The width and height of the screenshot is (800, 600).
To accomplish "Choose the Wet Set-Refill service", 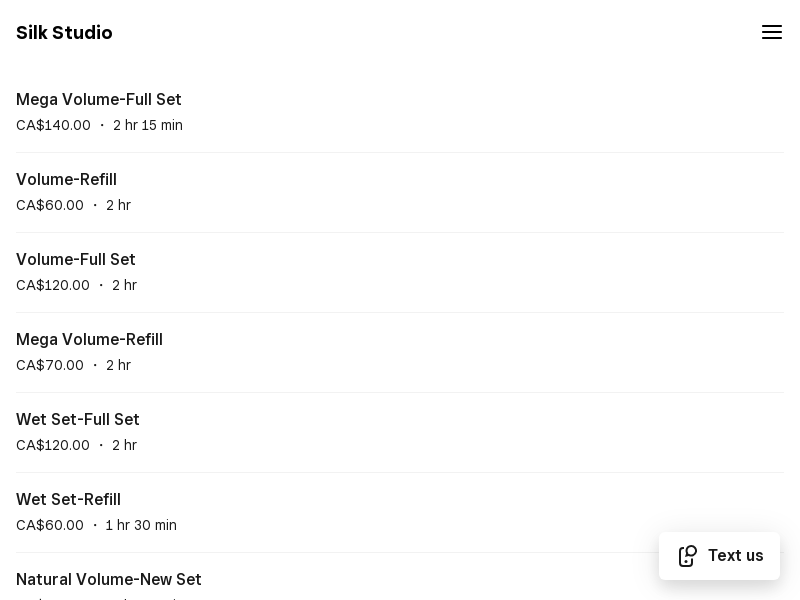I will 68,500.
